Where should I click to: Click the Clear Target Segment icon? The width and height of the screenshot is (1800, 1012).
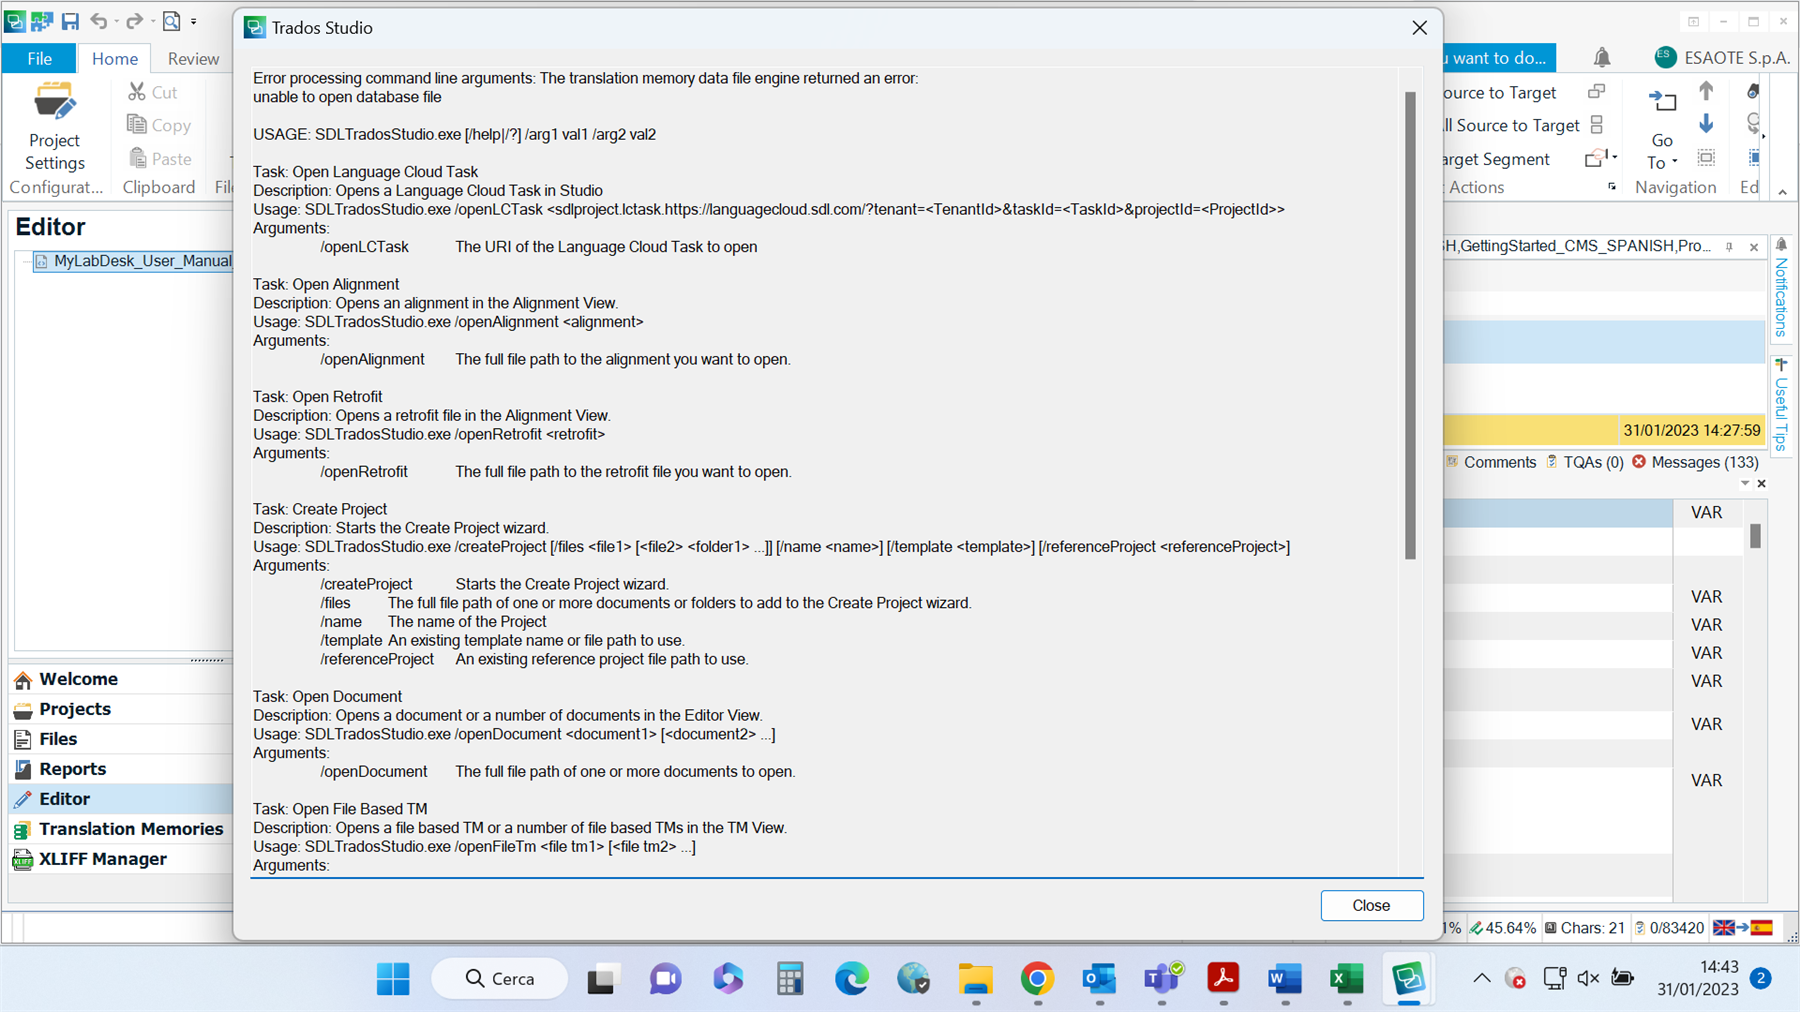click(x=1594, y=159)
